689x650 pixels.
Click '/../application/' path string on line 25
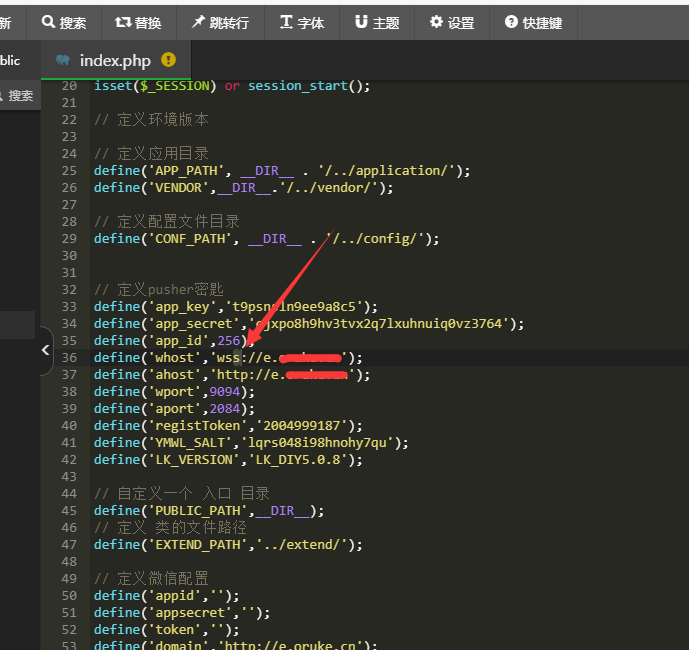pyautogui.click(x=388, y=171)
